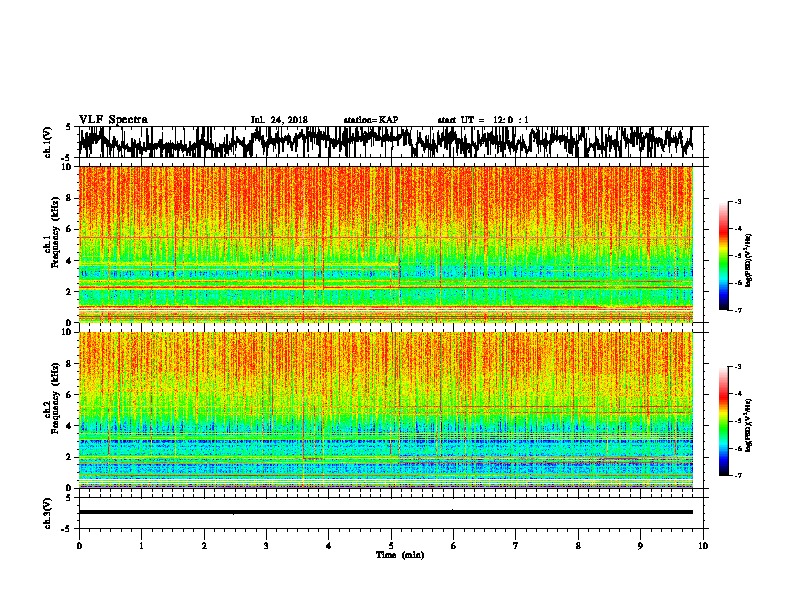792x612 pixels.
Task: Click time-axis tick label "0"
Action: (x=79, y=546)
